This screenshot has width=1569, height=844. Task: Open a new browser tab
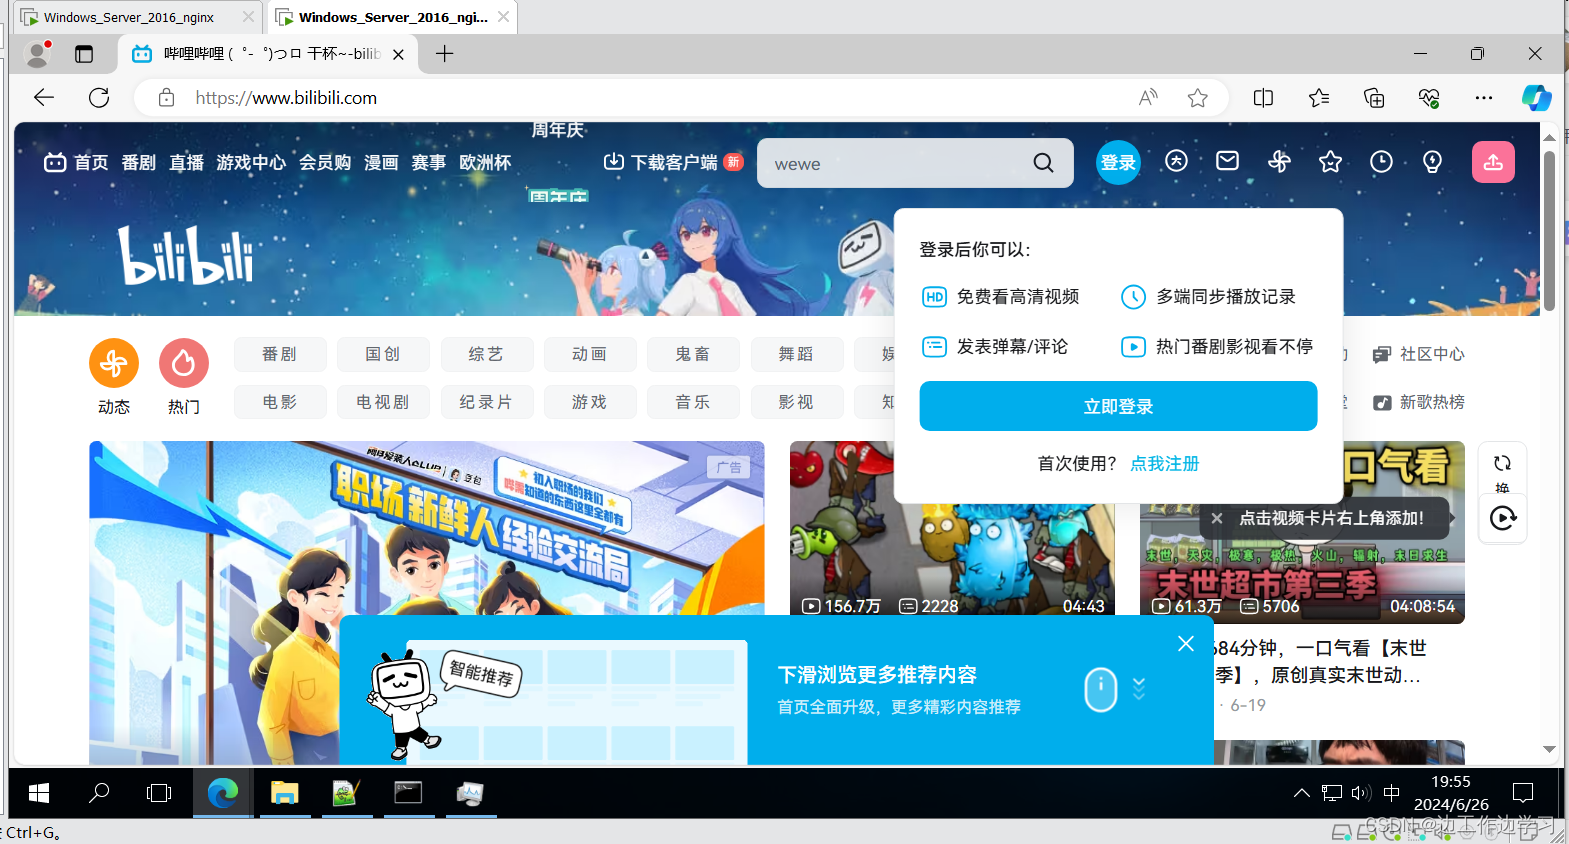pos(445,54)
